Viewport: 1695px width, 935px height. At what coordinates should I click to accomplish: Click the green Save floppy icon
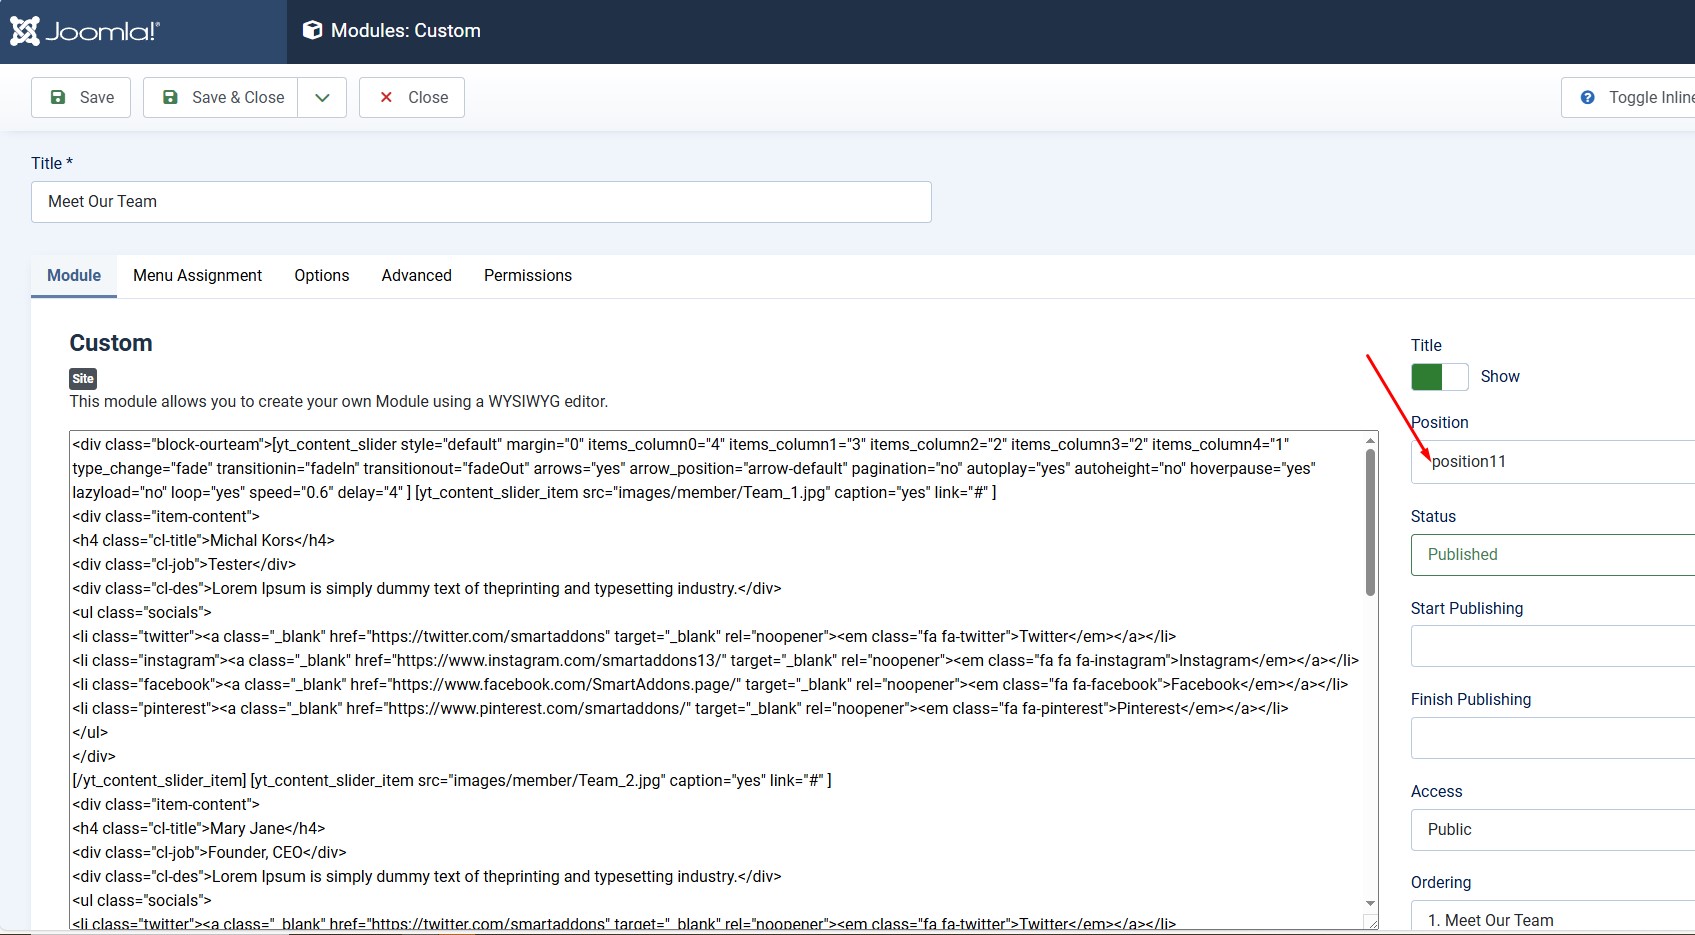(x=58, y=97)
